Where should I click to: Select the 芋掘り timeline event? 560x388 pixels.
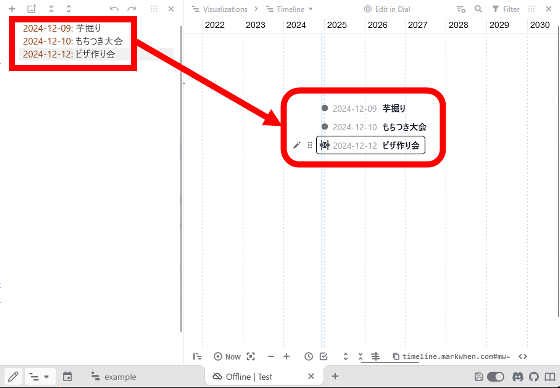pos(364,108)
